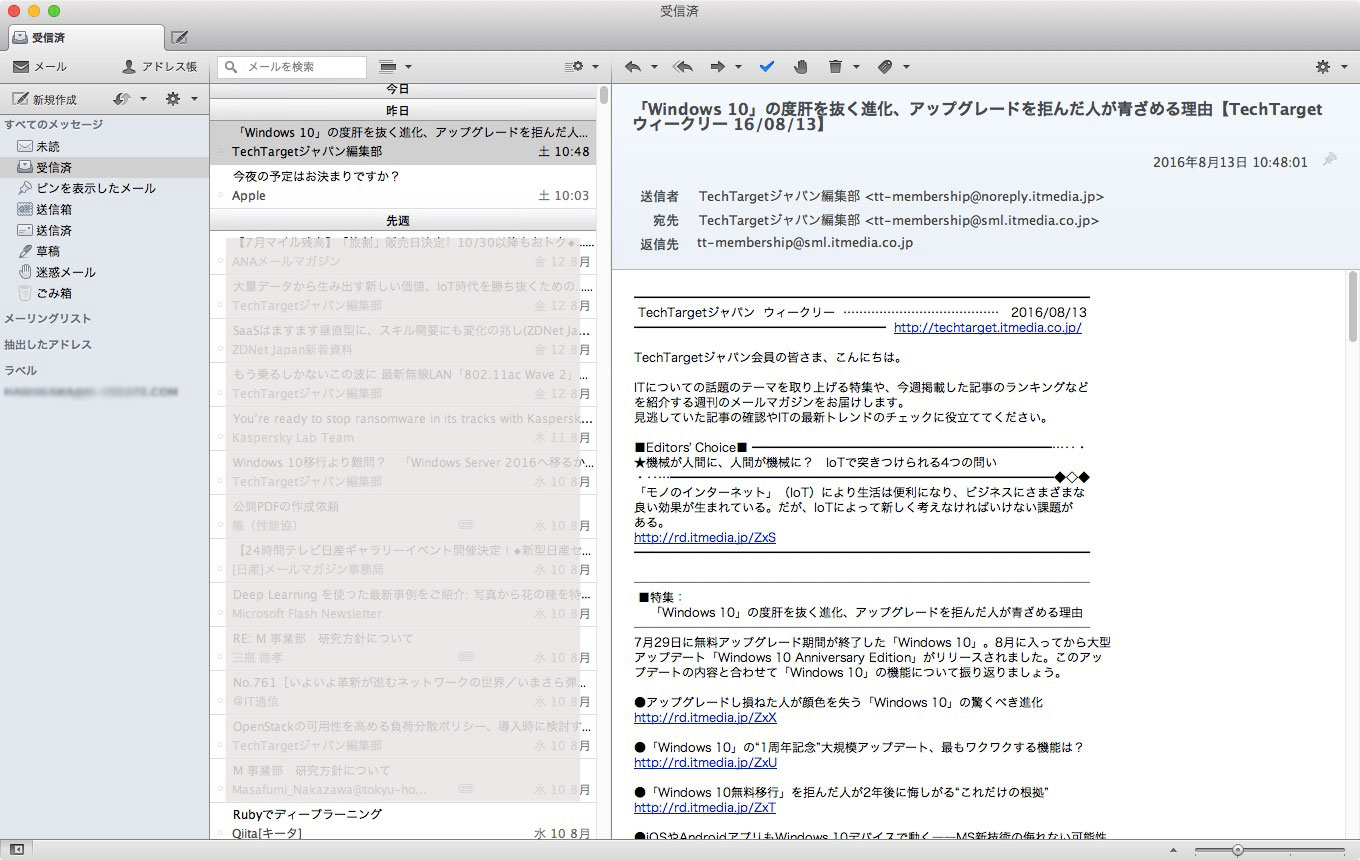Viewport: 1360px width, 860px height.
Task: Open the dropdown arrow next to tag icon
Action: click(906, 67)
